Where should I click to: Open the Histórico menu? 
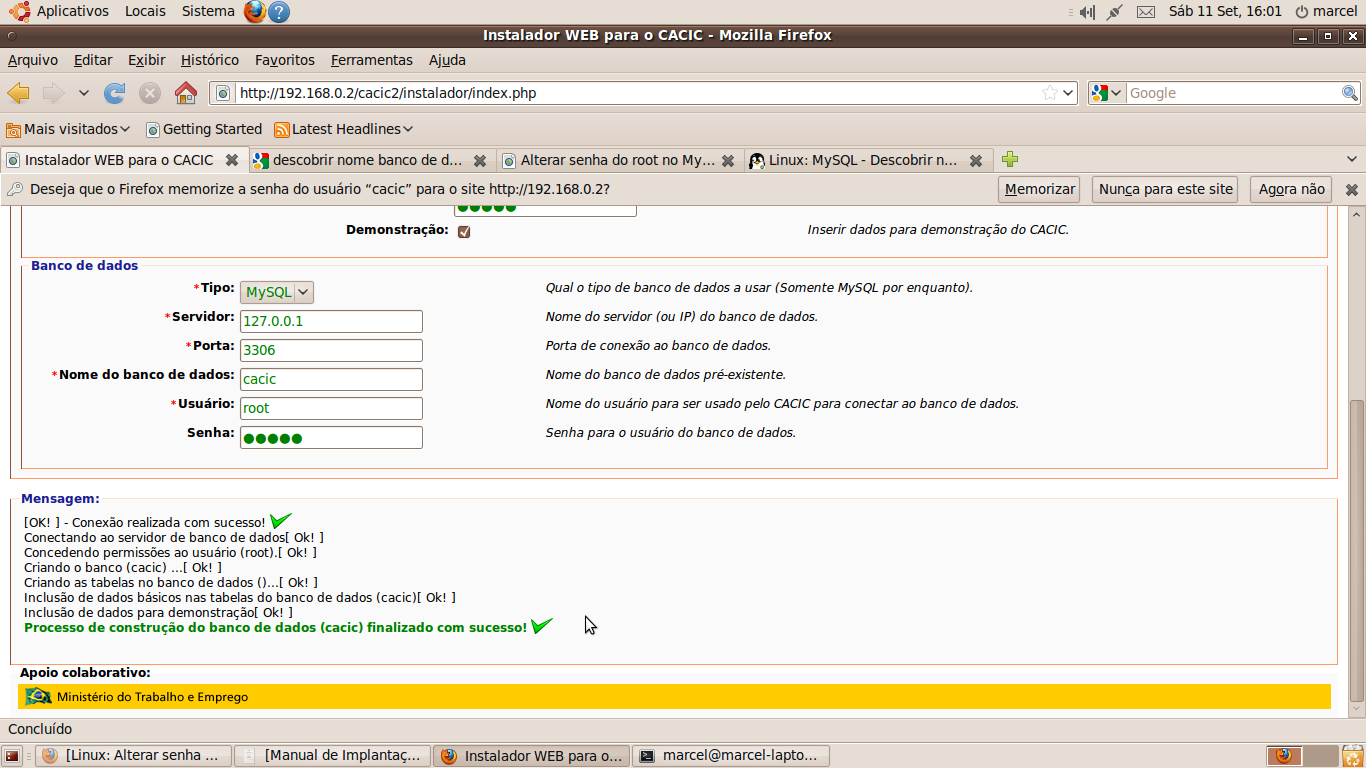click(210, 60)
